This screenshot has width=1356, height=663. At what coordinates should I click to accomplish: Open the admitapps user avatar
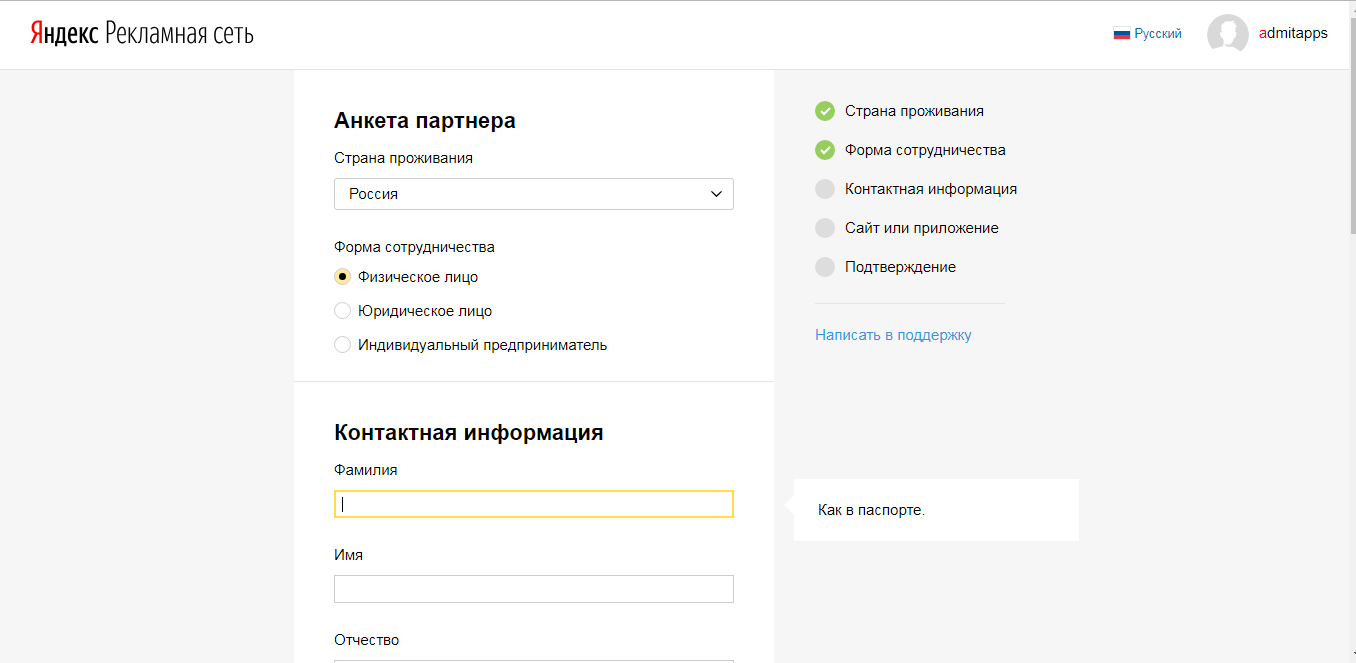[x=1227, y=34]
